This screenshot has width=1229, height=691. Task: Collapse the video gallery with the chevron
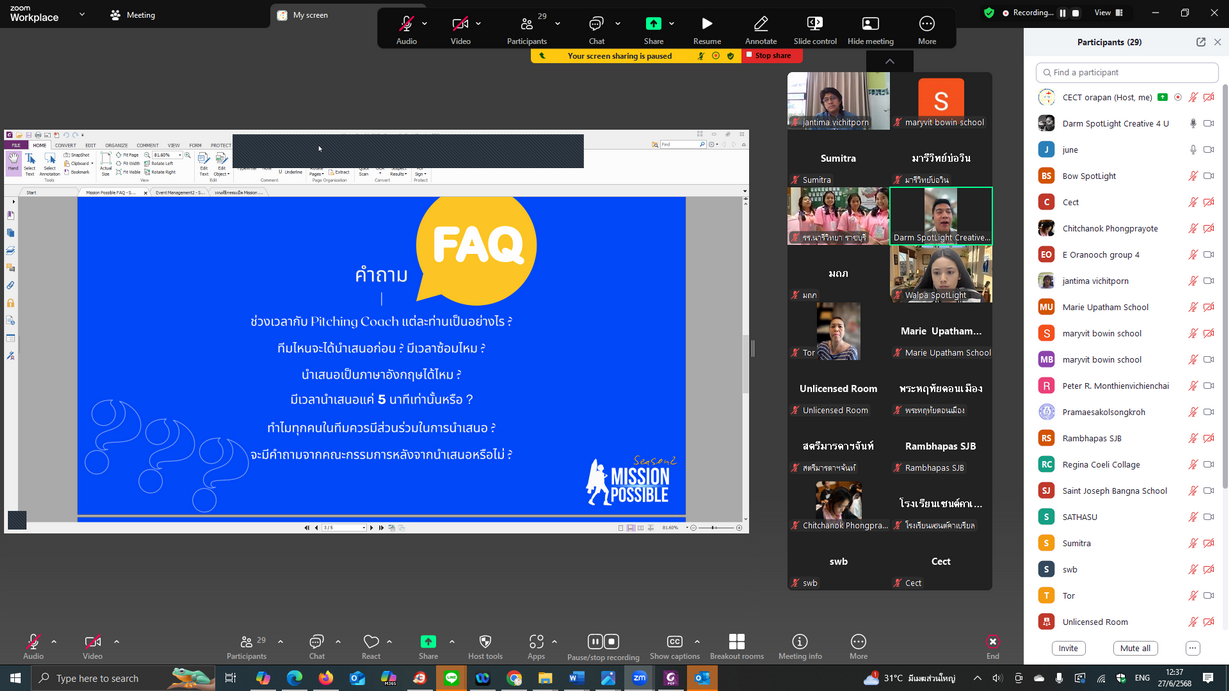[889, 61]
